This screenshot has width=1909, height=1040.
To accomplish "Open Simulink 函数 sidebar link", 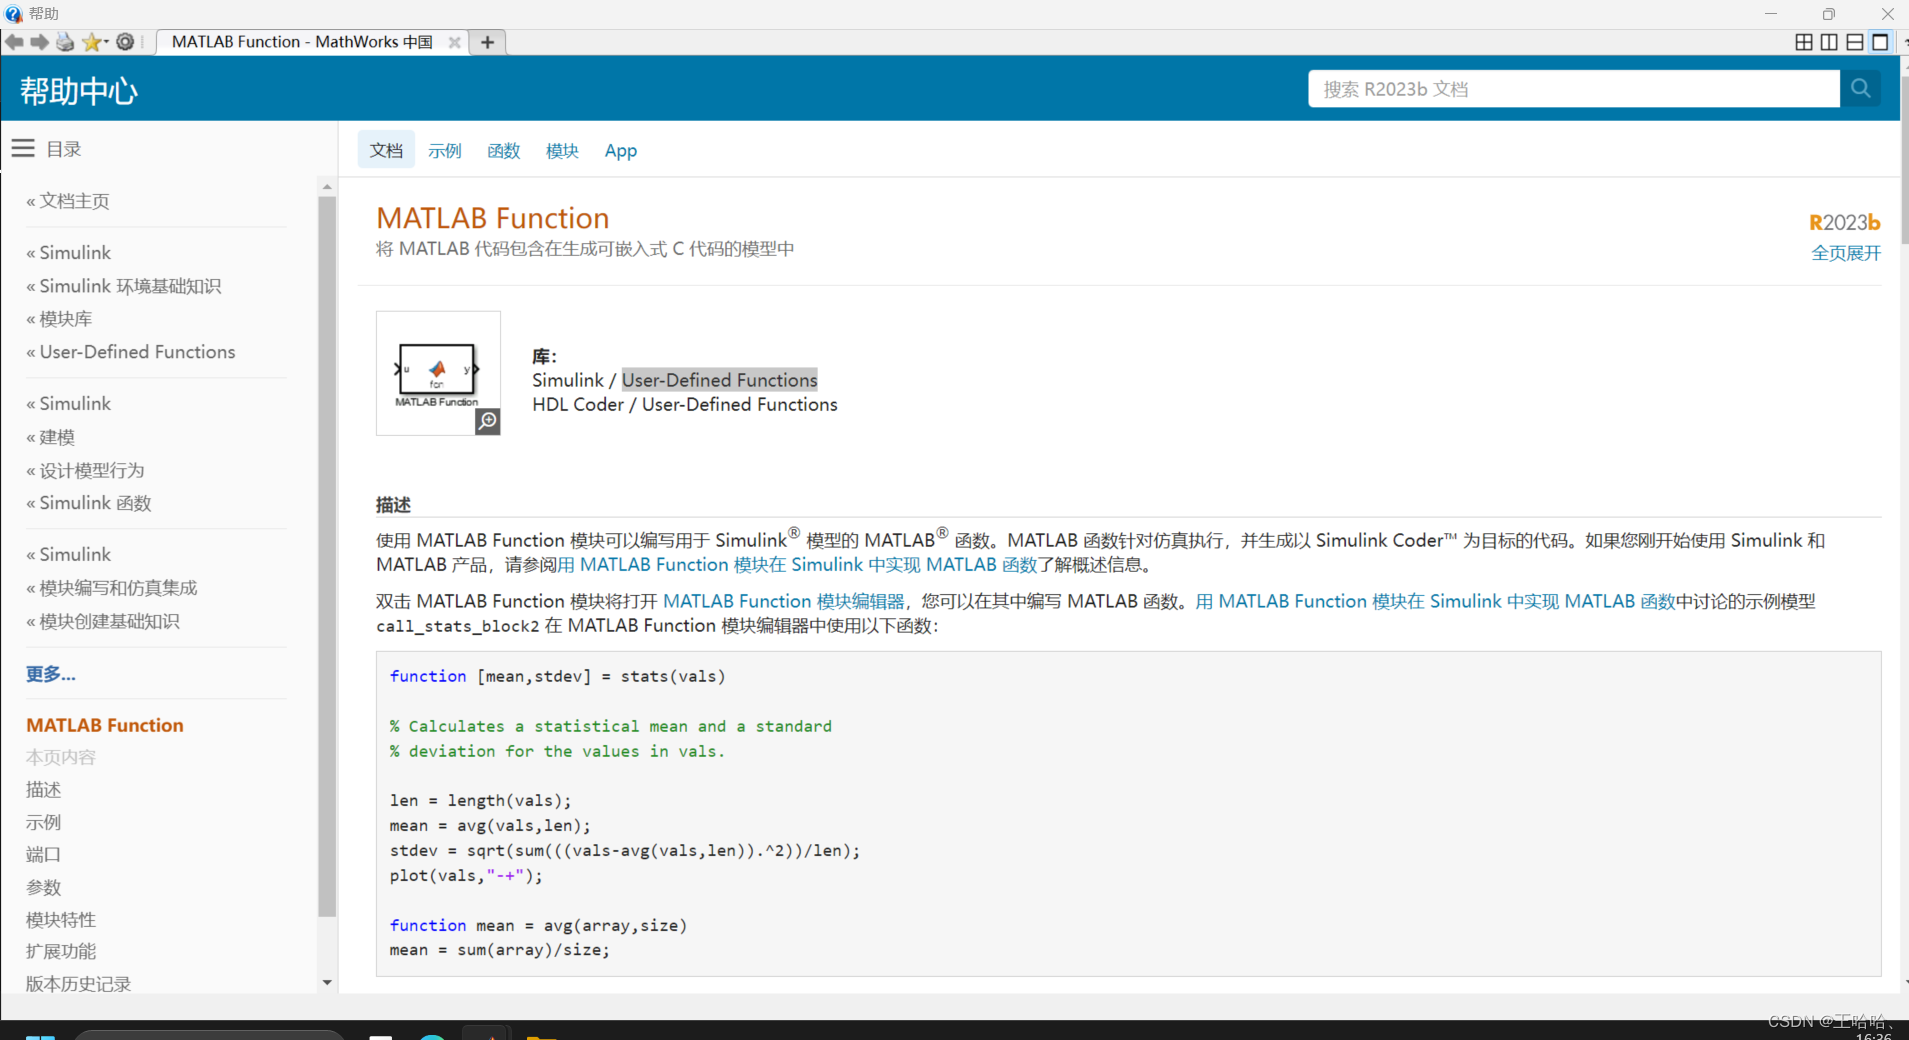I will 95,503.
